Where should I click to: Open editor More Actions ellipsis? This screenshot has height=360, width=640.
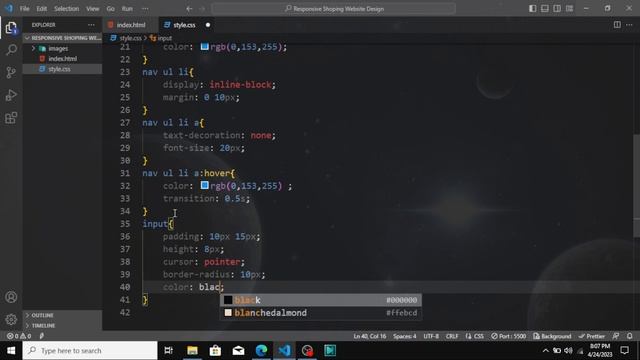629,25
